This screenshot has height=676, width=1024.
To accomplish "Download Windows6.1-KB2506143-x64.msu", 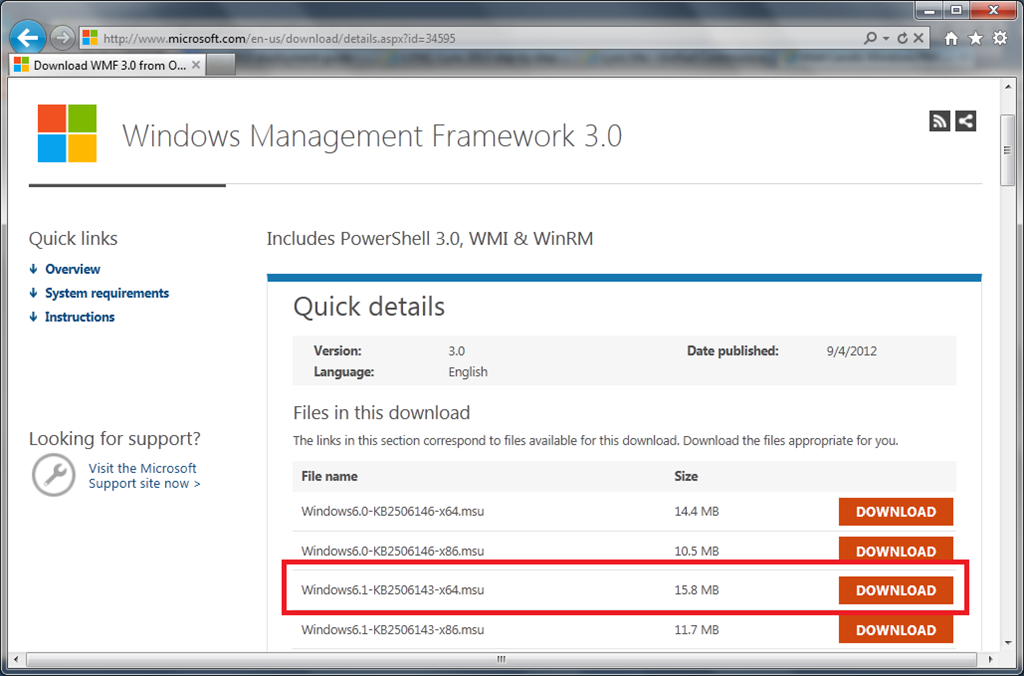I will coord(895,590).
